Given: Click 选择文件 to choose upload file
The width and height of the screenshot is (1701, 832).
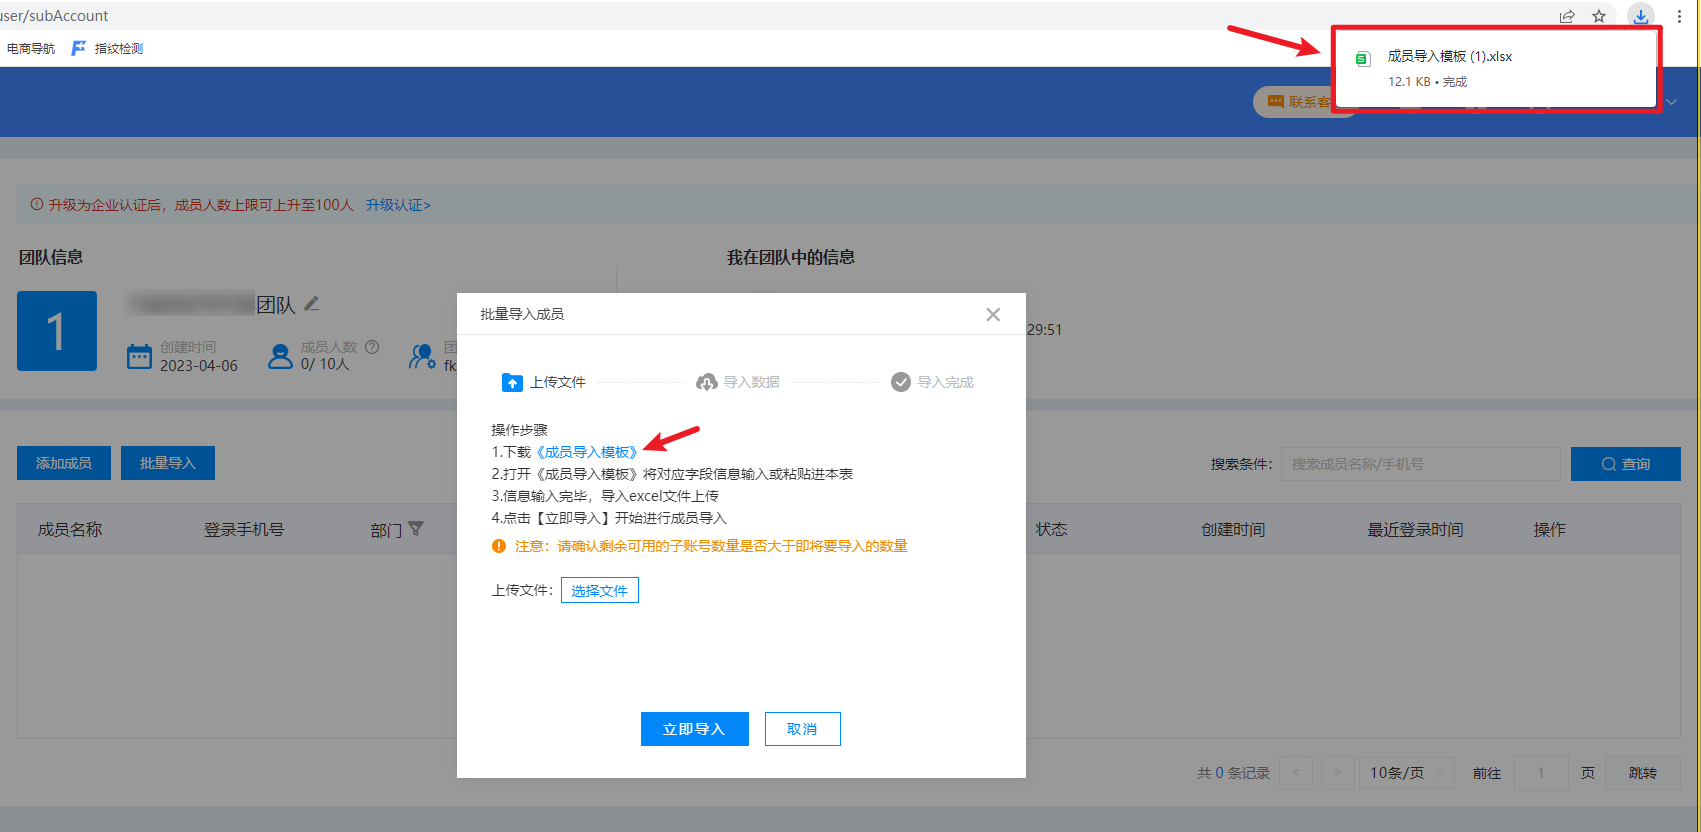Looking at the screenshot, I should click(x=599, y=591).
